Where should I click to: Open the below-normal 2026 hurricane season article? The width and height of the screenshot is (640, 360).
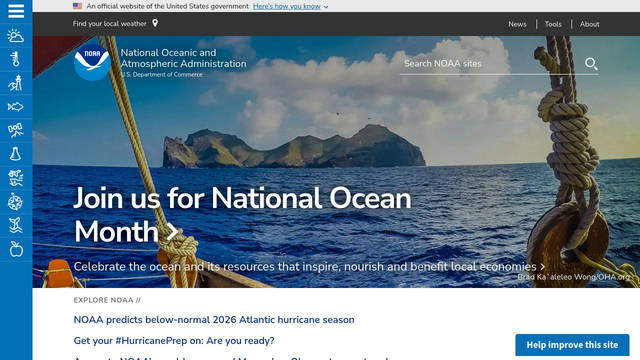click(x=214, y=320)
